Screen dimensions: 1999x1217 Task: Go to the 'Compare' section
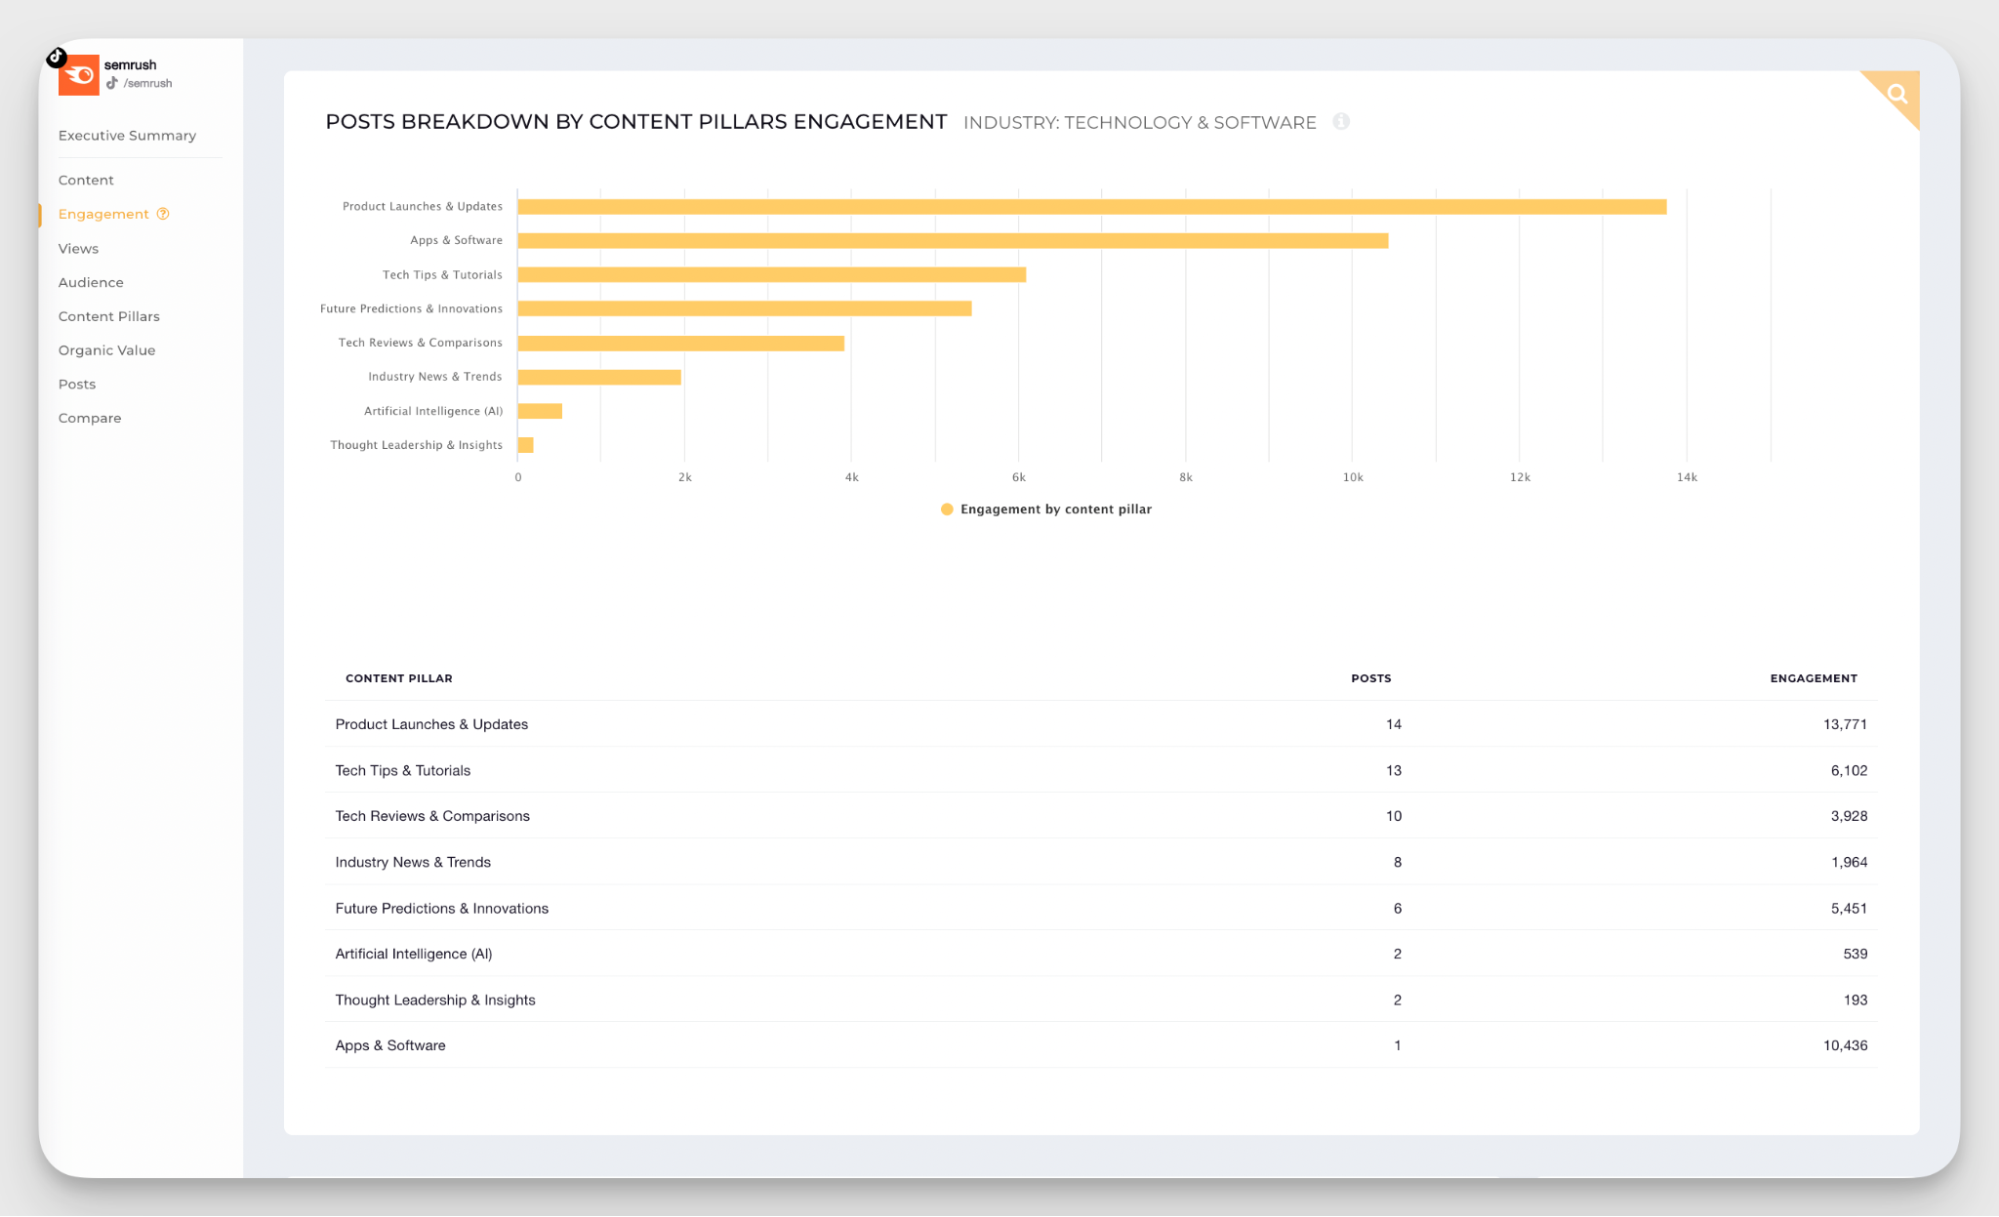(x=90, y=417)
